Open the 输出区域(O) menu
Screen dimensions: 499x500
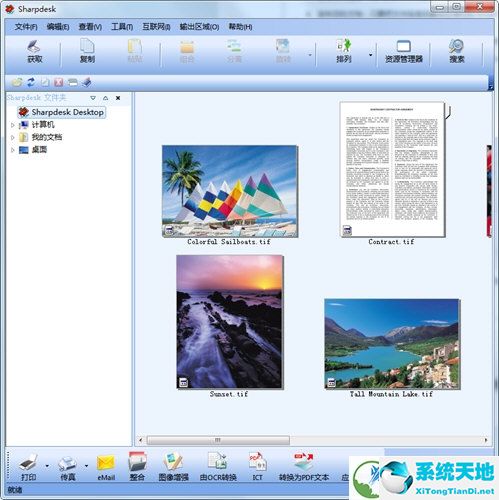(199, 27)
